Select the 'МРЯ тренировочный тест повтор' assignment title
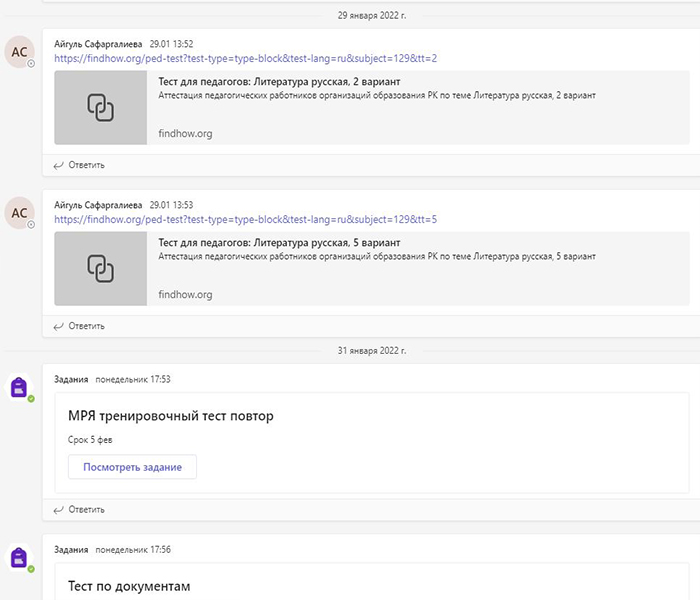Image resolution: width=700 pixels, height=600 pixels. (170, 416)
